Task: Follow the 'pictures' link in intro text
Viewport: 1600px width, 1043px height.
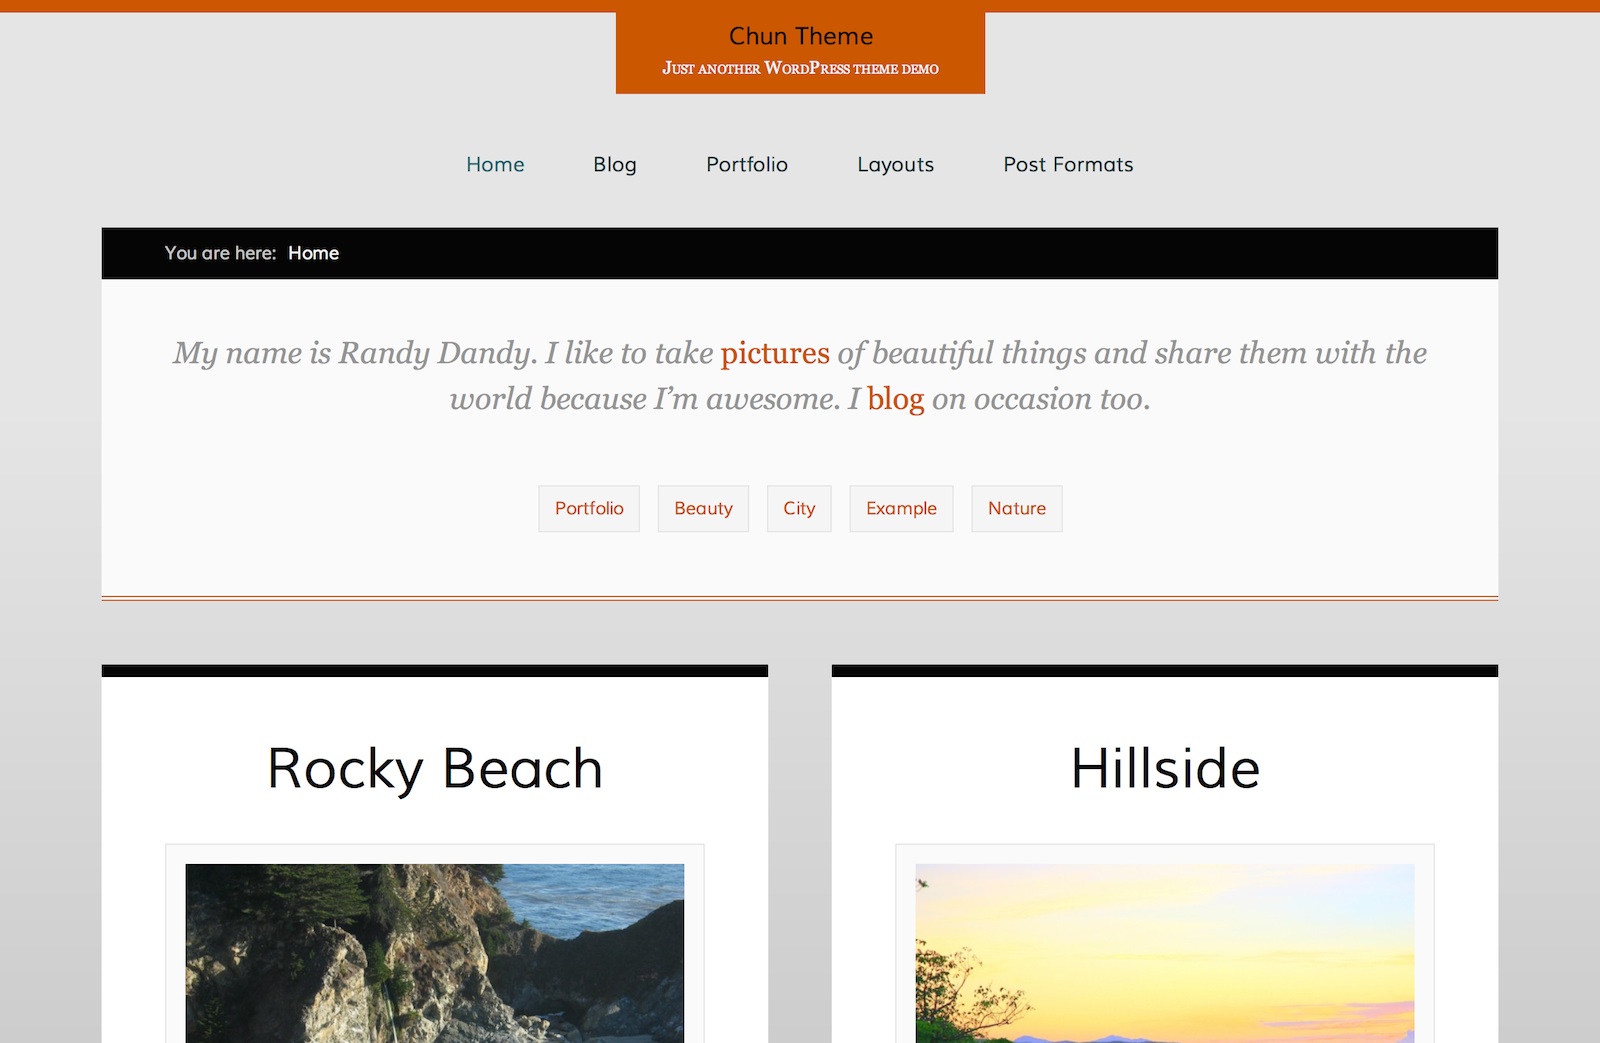Action: pos(775,353)
